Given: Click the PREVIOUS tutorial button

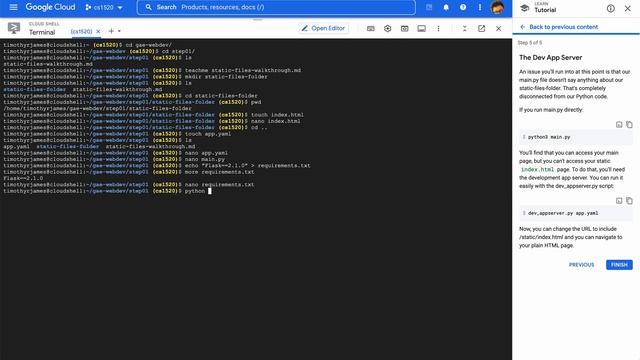Looking at the screenshot, I should [582, 265].
